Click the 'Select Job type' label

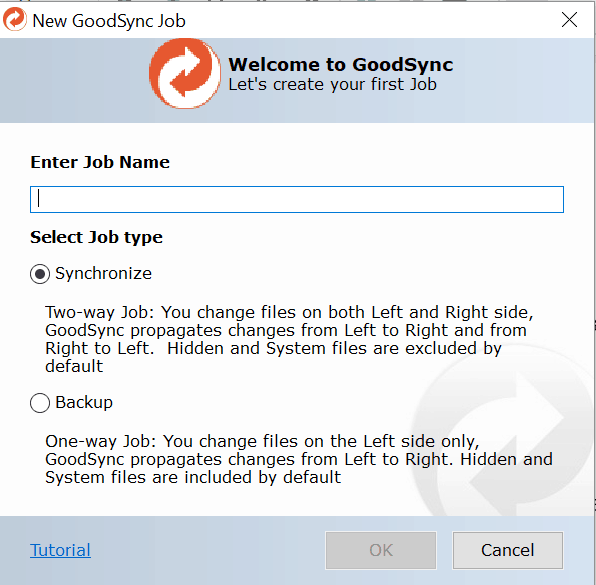(x=97, y=237)
